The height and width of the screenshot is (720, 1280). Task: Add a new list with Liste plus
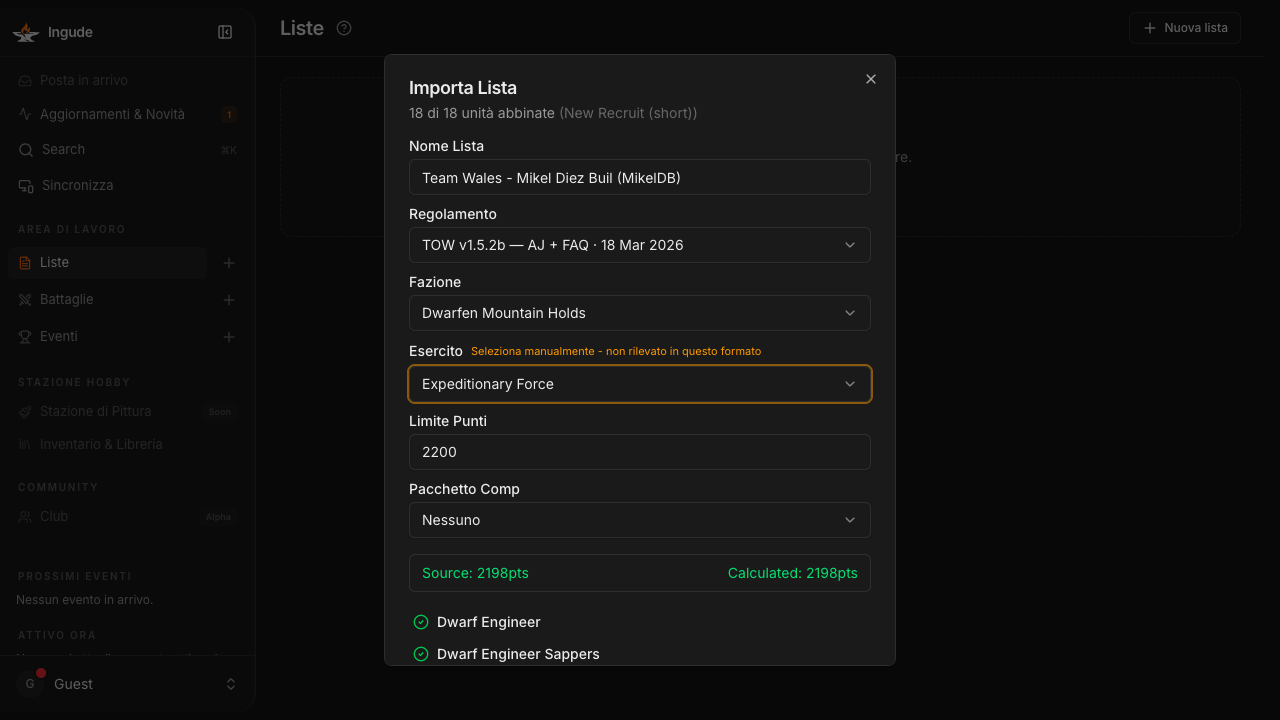pos(229,263)
